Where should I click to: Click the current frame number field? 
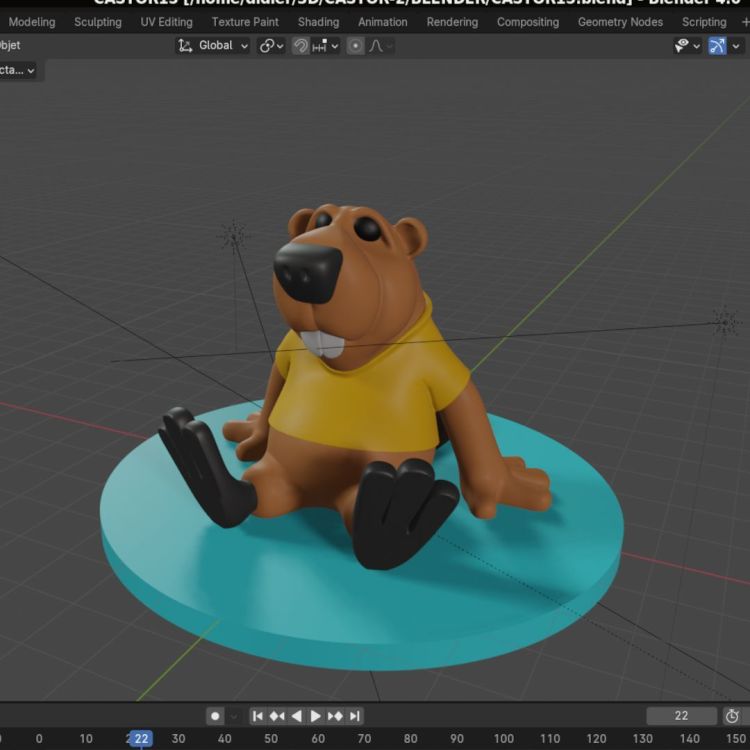coord(681,716)
